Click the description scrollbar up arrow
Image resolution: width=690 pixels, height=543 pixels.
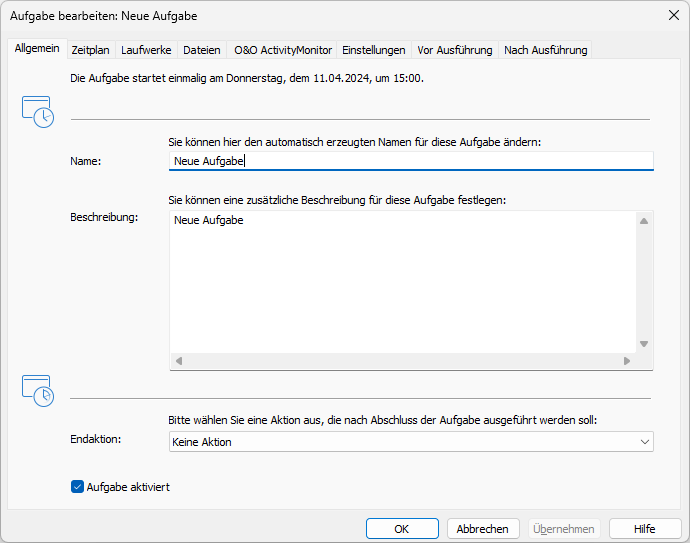[644, 221]
